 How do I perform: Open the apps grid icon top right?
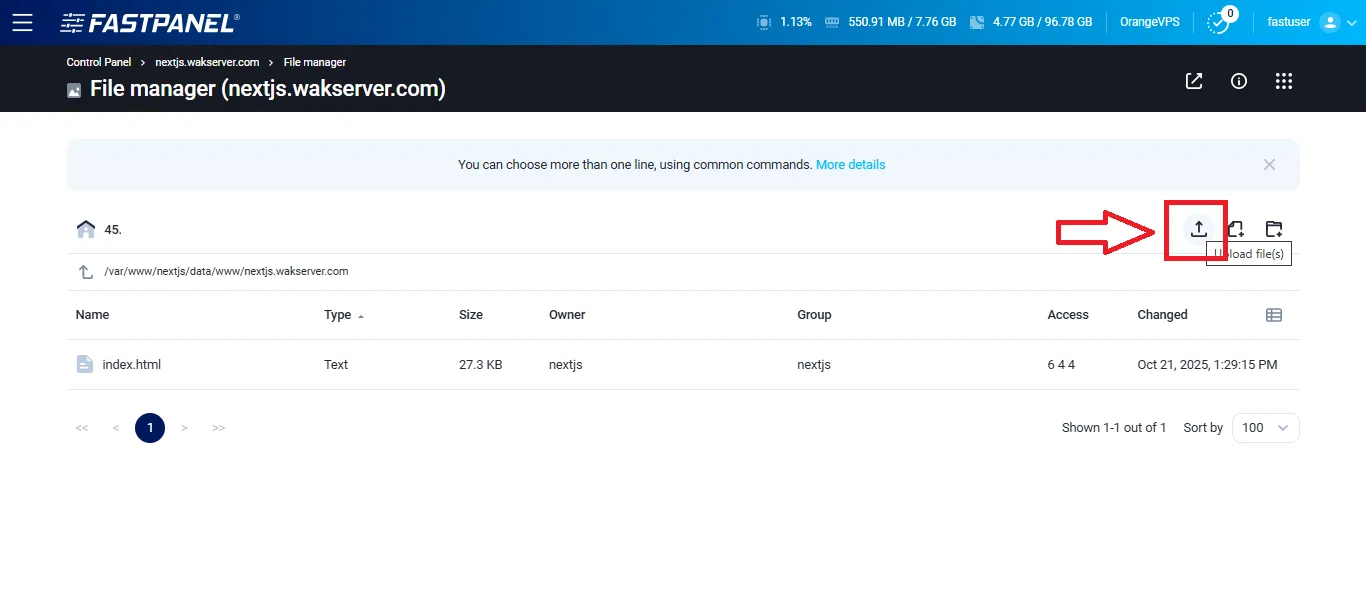(x=1284, y=81)
